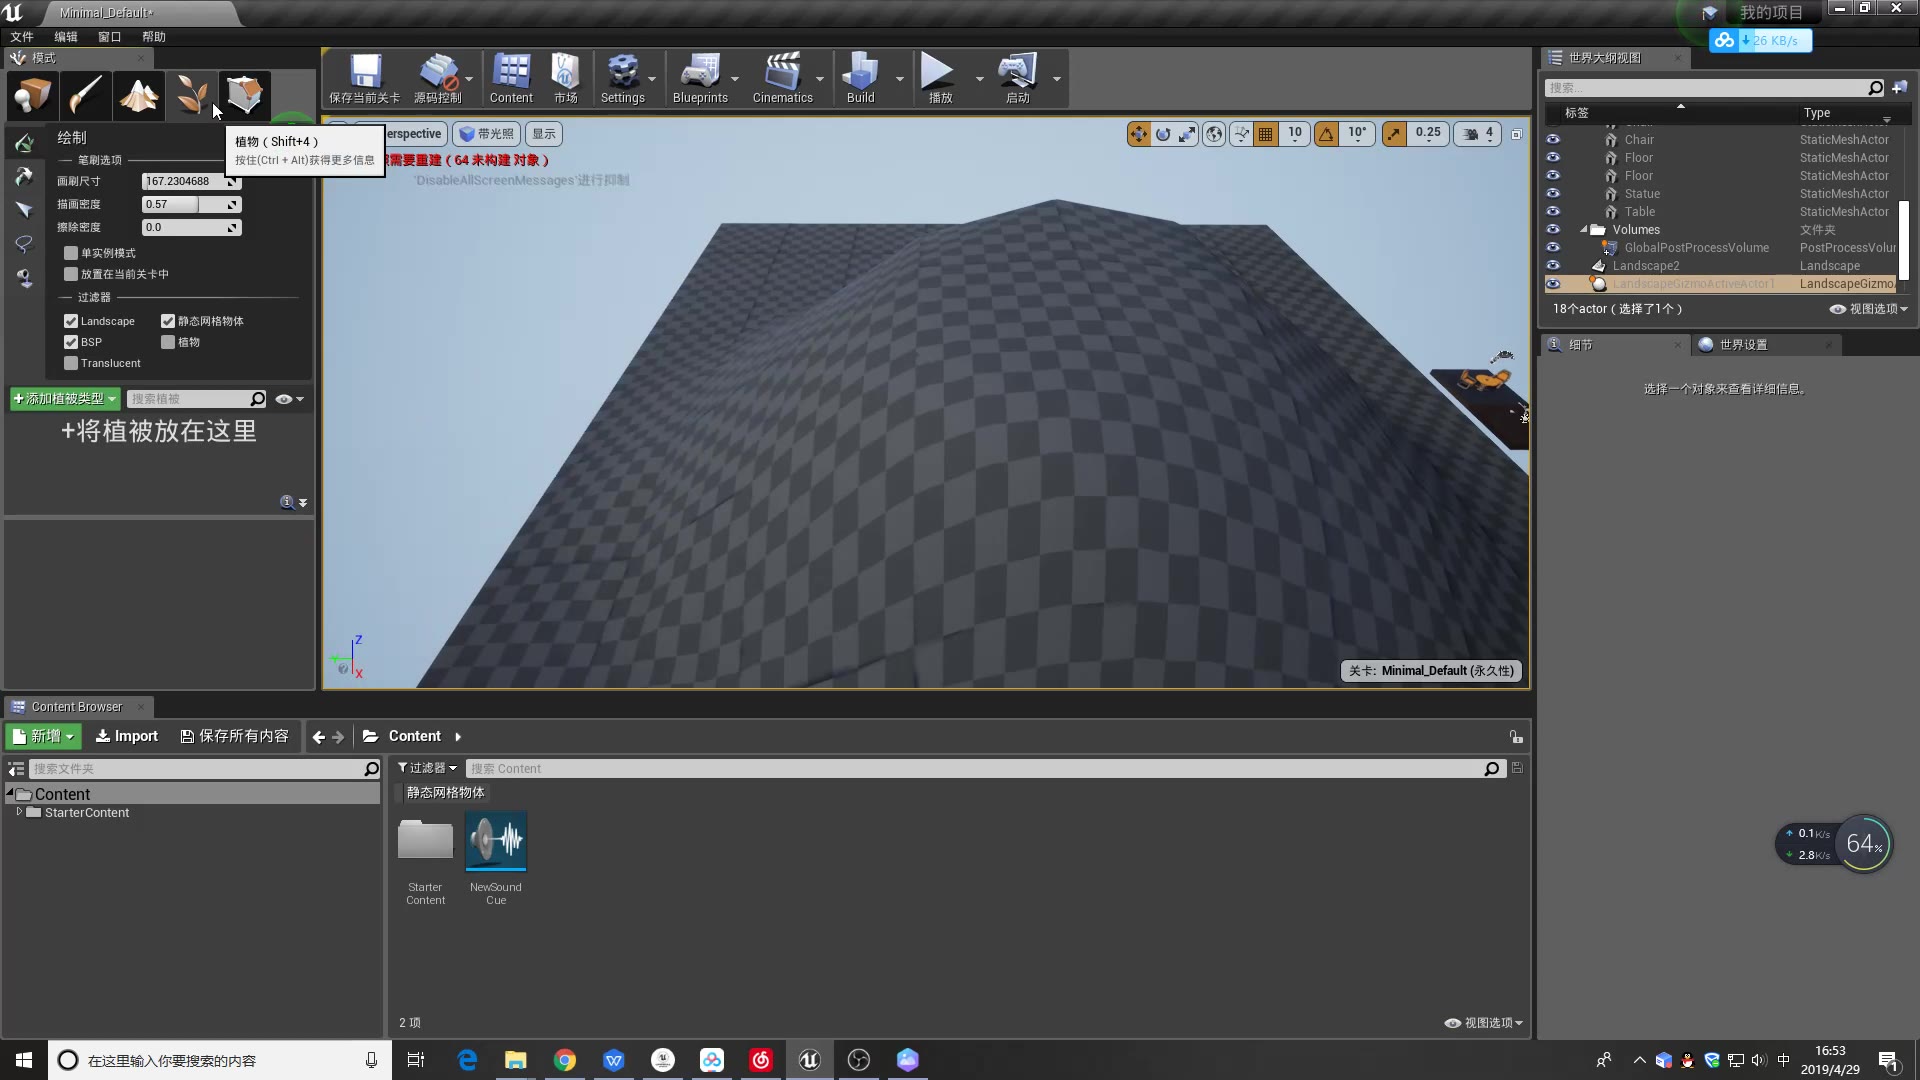Toggle world/local coordinate space globe icon
The width and height of the screenshot is (1920, 1080).
[1214, 133]
